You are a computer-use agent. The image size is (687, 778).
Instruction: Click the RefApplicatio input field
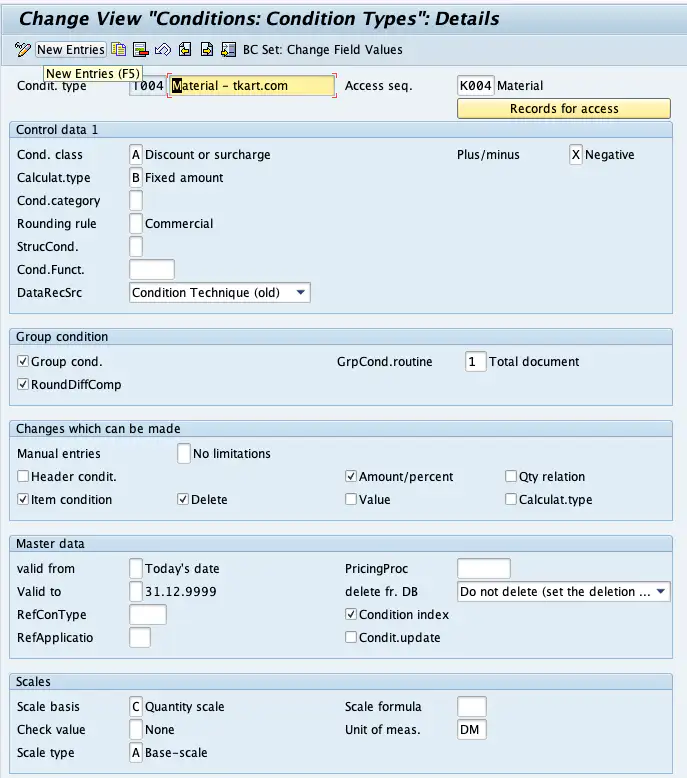[x=140, y=638]
